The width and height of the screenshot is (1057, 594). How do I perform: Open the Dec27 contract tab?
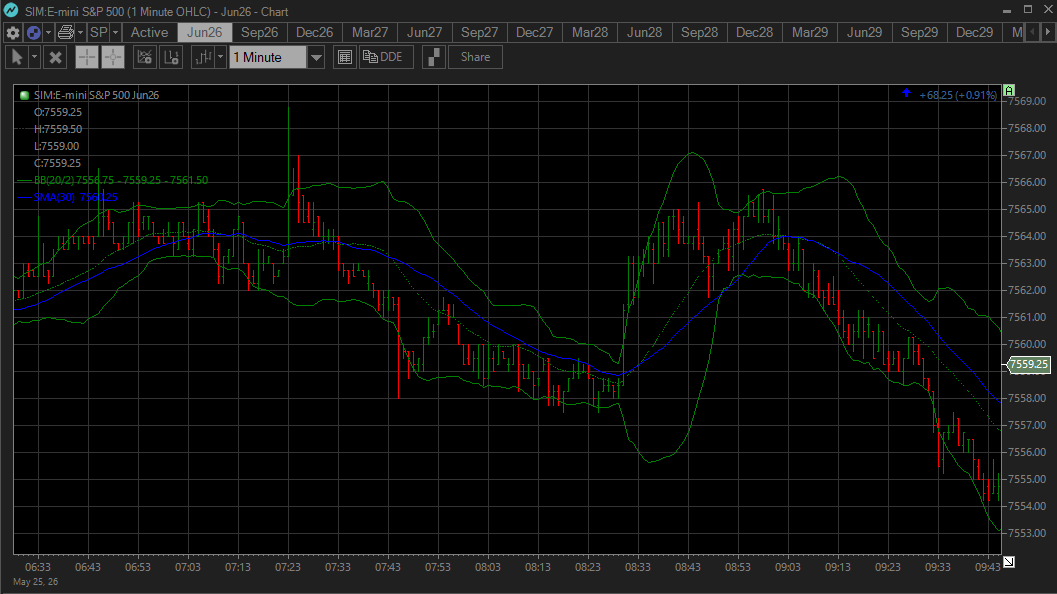point(535,32)
